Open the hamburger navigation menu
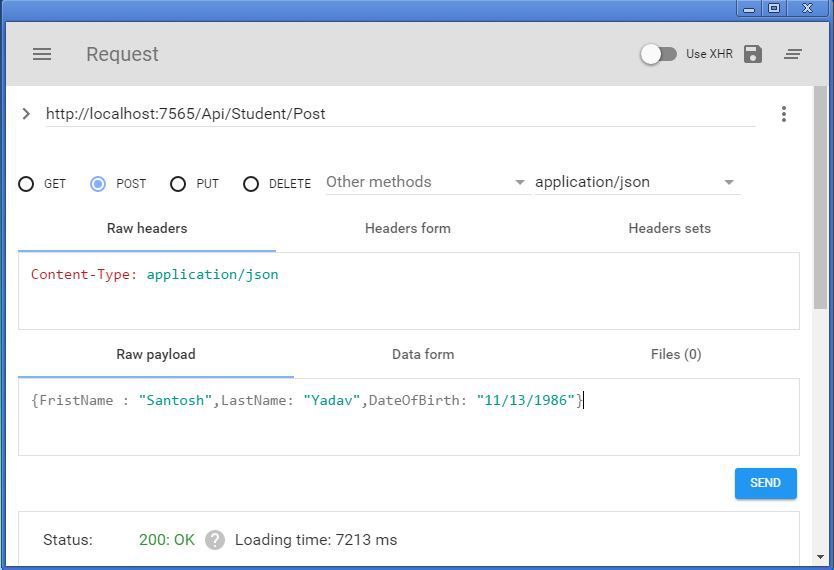 [42, 54]
